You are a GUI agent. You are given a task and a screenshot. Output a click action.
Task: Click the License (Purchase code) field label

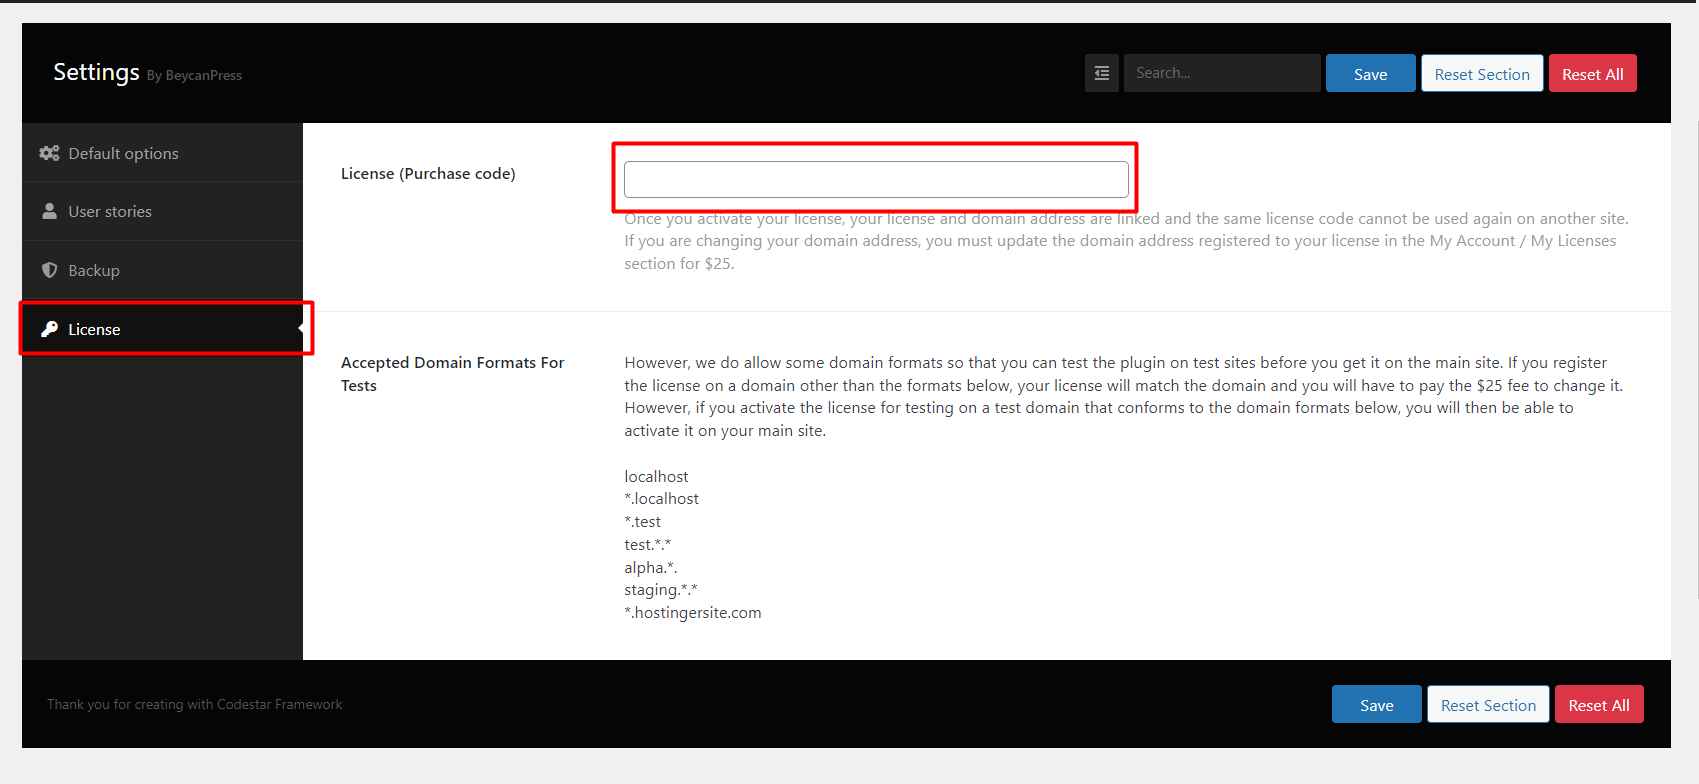point(428,174)
